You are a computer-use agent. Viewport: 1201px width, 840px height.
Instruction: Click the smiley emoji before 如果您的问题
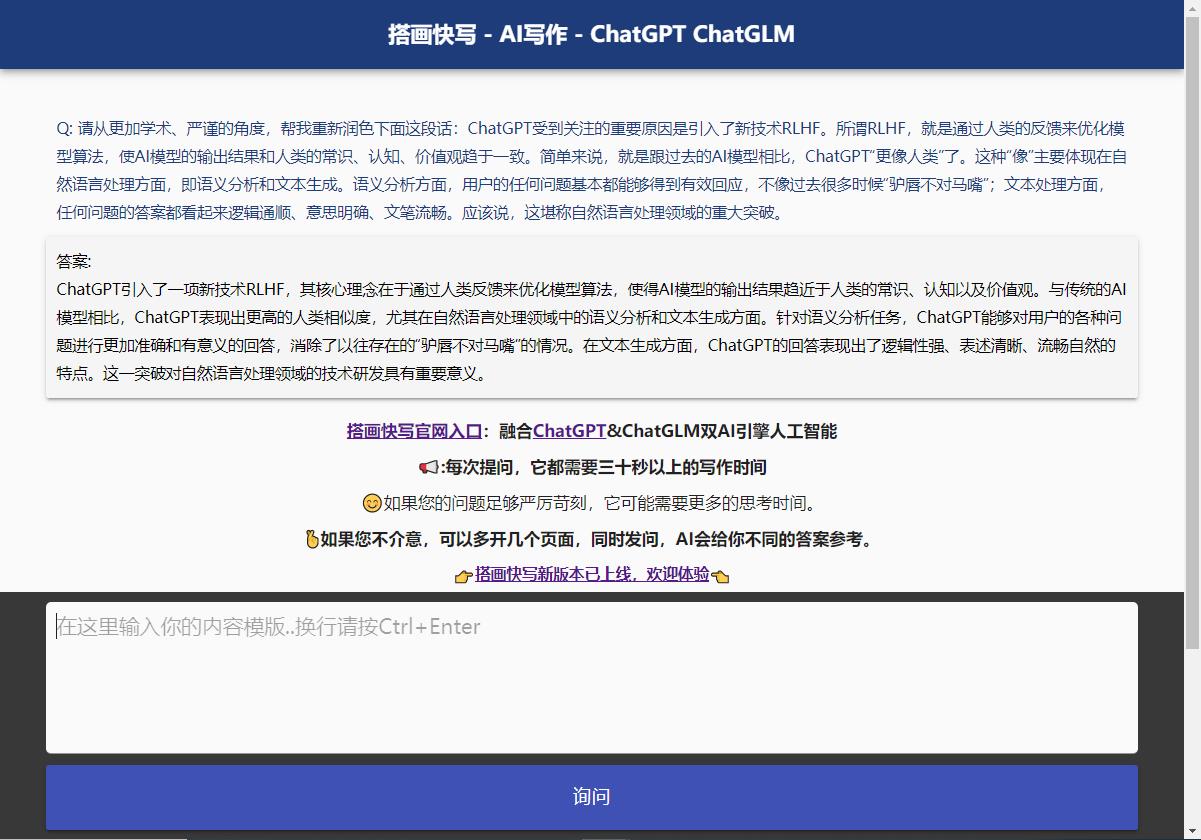point(372,503)
